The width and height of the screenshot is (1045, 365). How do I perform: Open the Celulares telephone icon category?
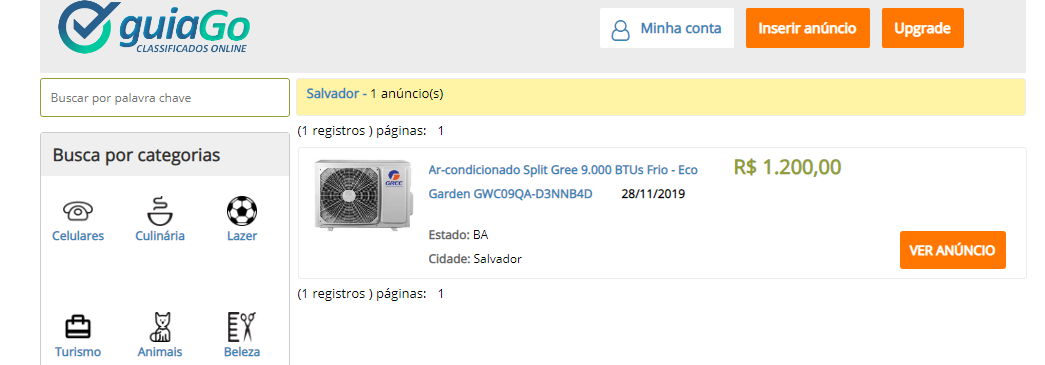pyautogui.click(x=78, y=211)
